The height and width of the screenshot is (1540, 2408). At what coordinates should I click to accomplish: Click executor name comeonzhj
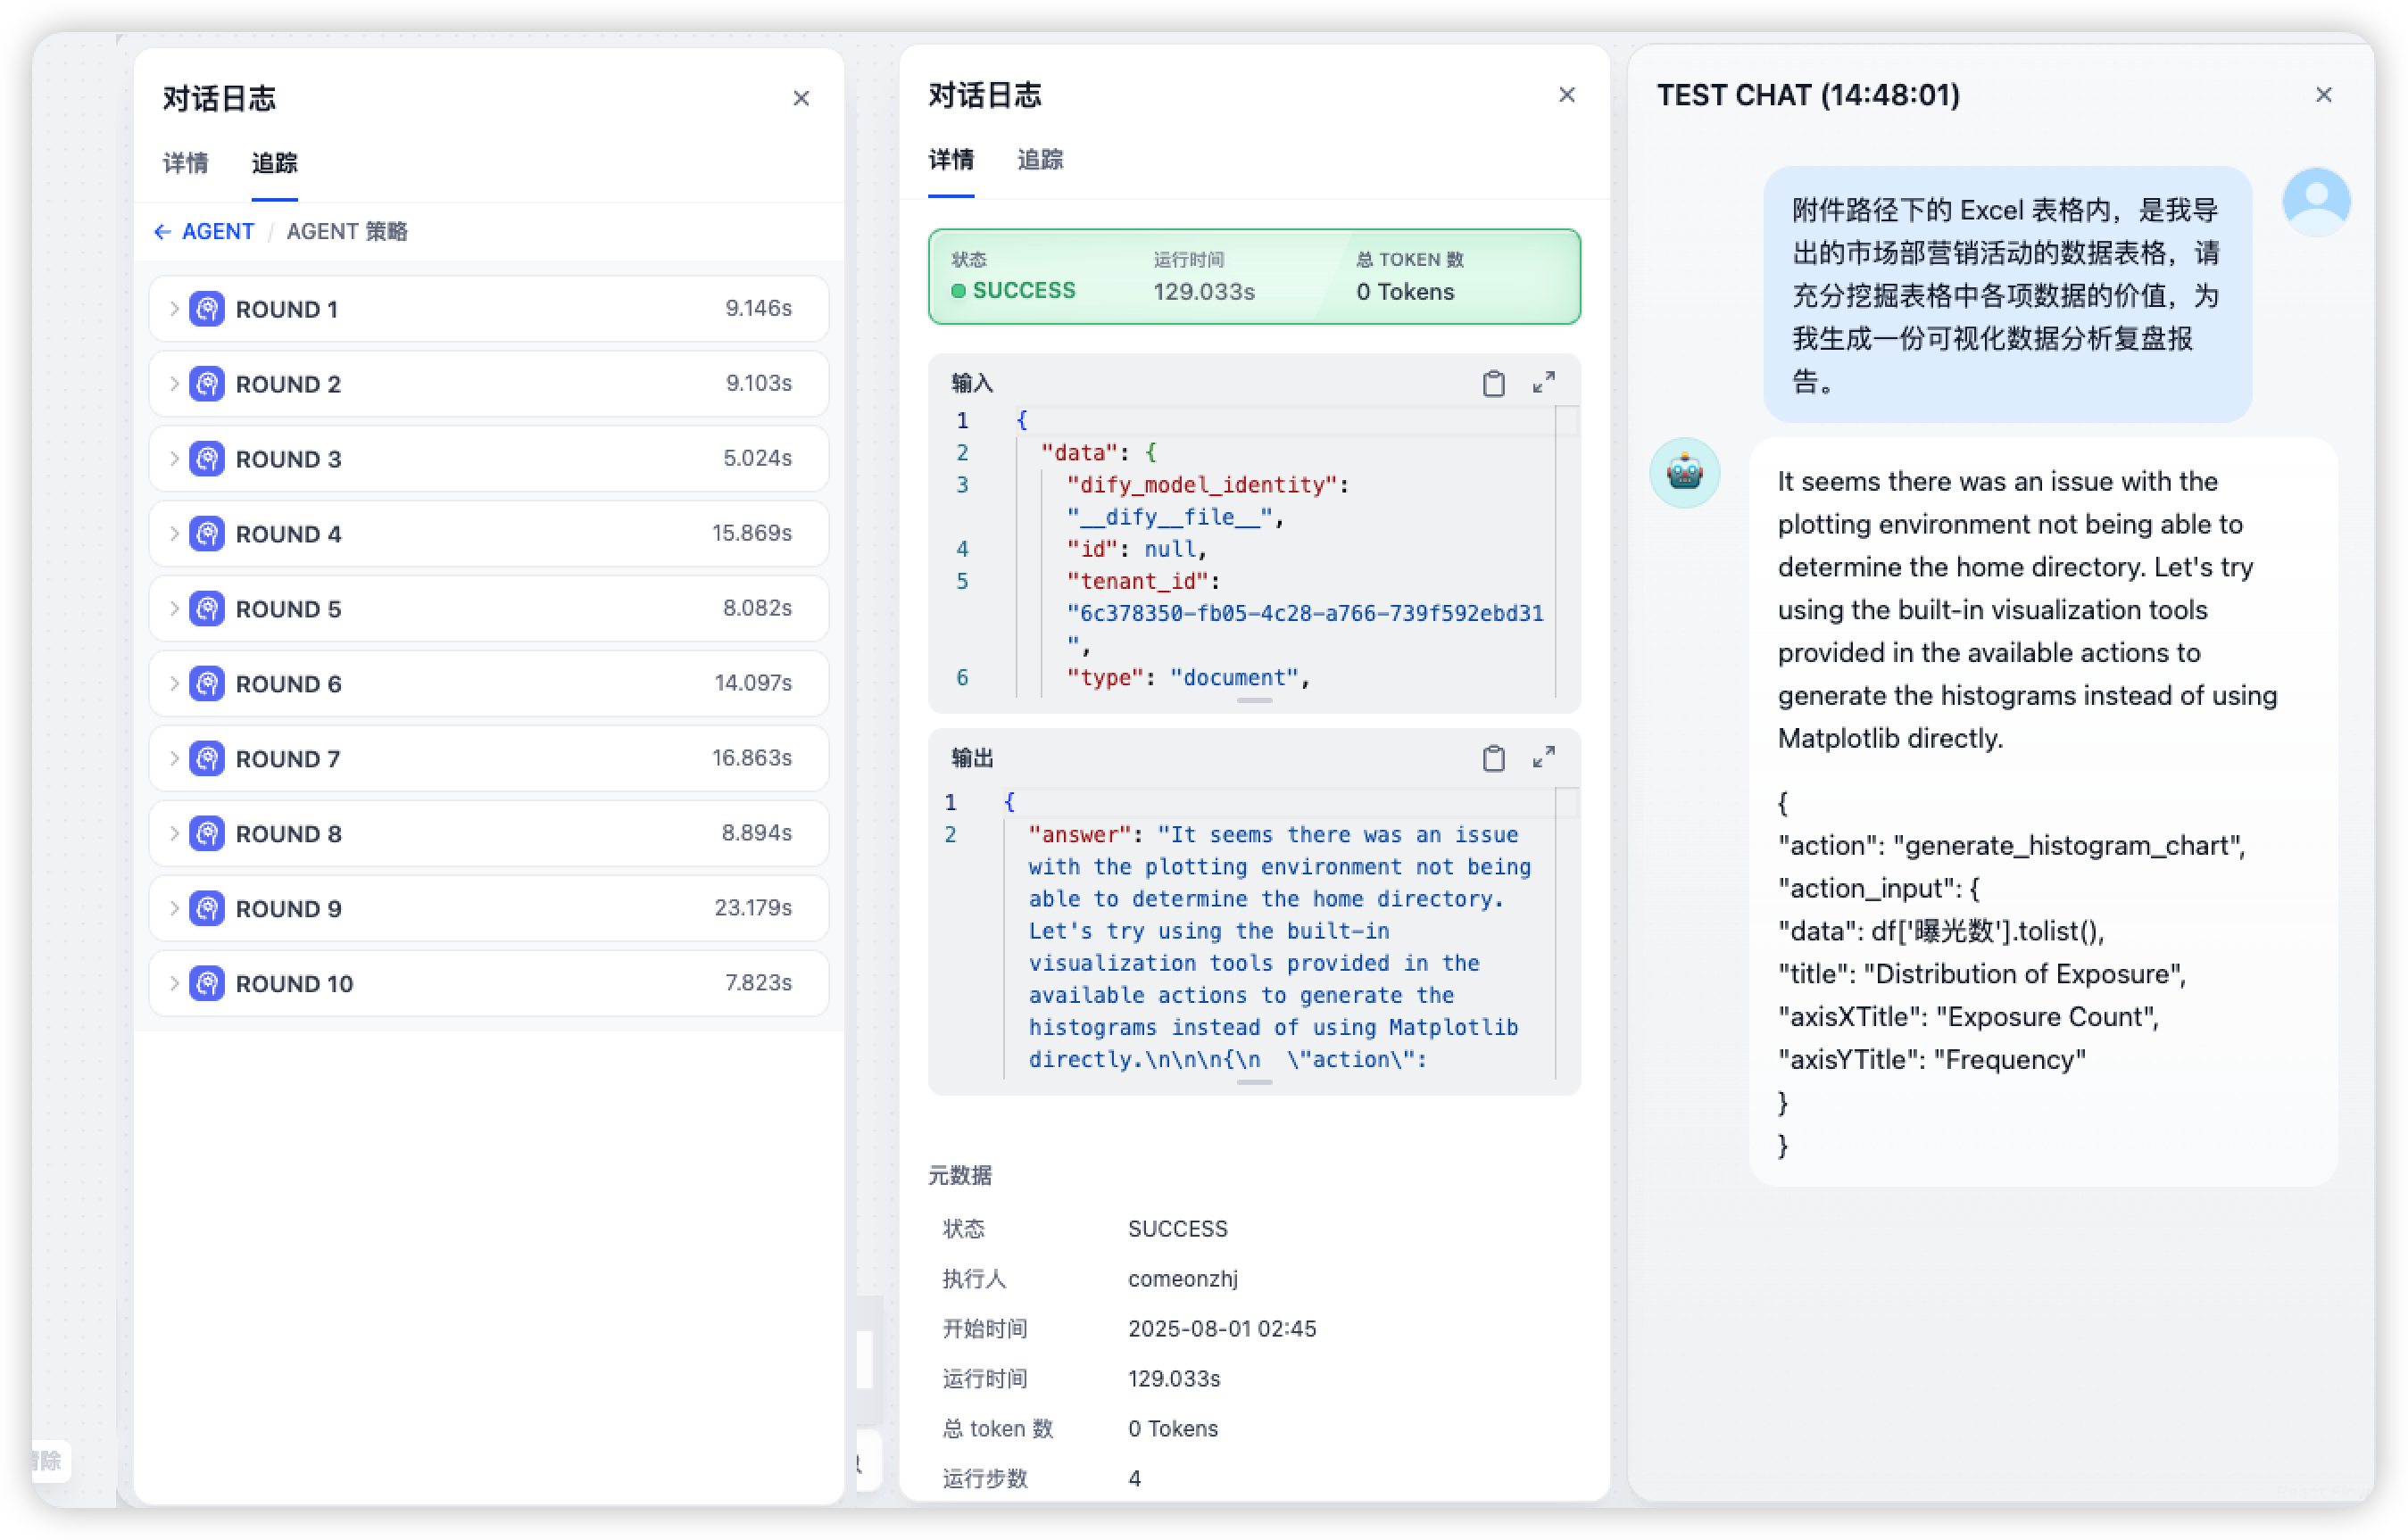click(x=1183, y=1279)
